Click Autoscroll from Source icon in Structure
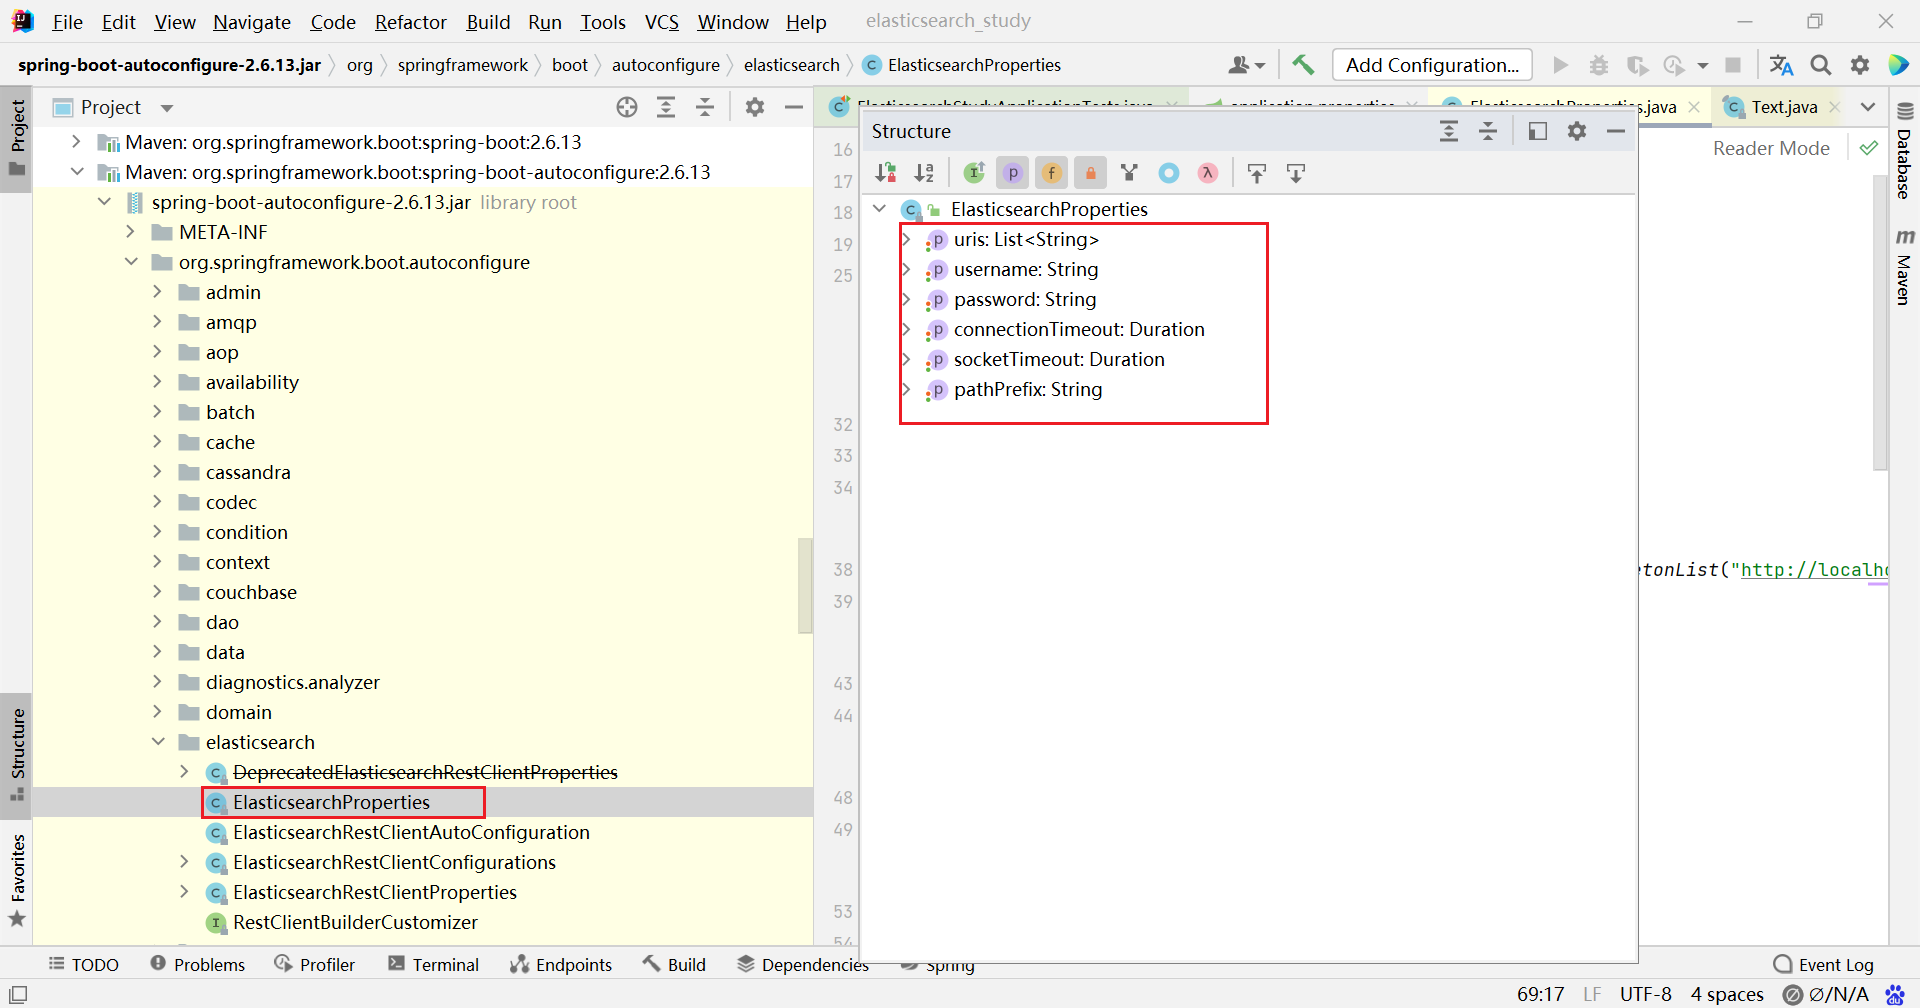The height and width of the screenshot is (1008, 1920). 1296,173
